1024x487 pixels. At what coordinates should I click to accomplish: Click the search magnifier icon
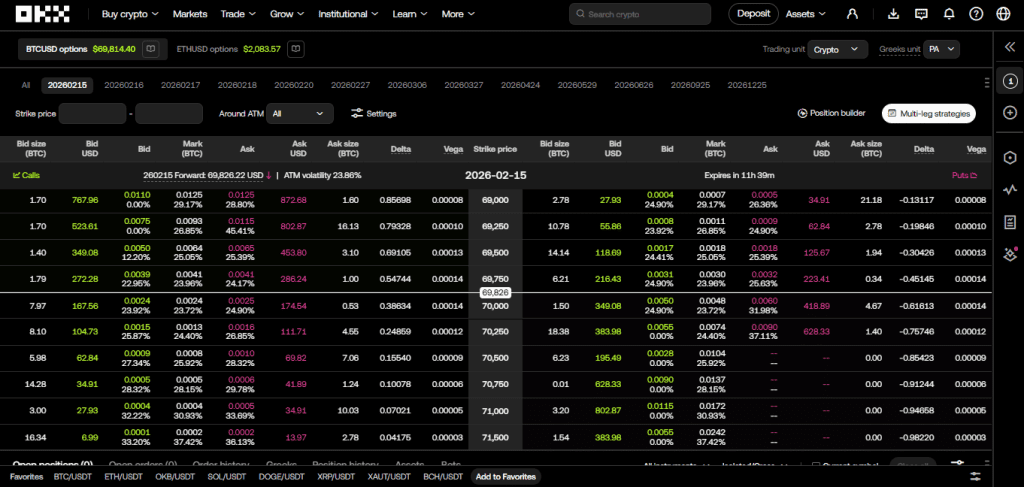click(x=580, y=14)
